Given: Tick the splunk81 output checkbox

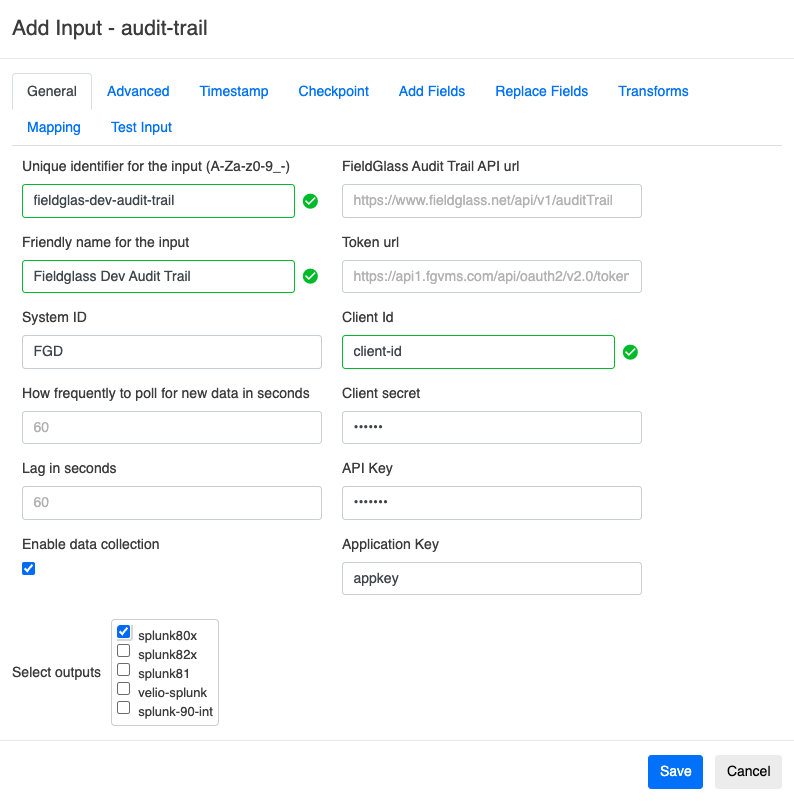Looking at the screenshot, I should pos(124,670).
